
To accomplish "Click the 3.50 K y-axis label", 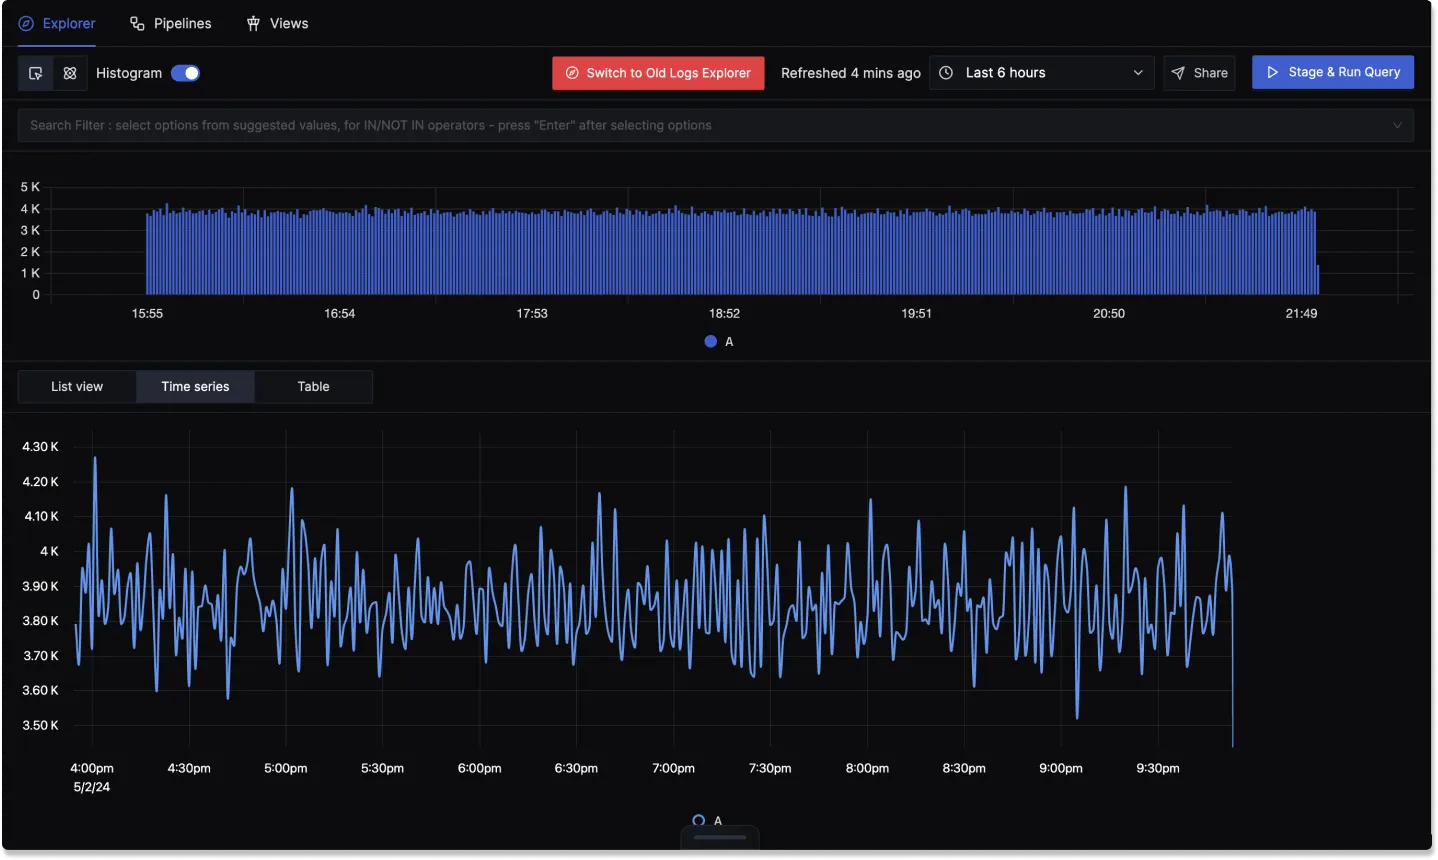I will point(40,726).
